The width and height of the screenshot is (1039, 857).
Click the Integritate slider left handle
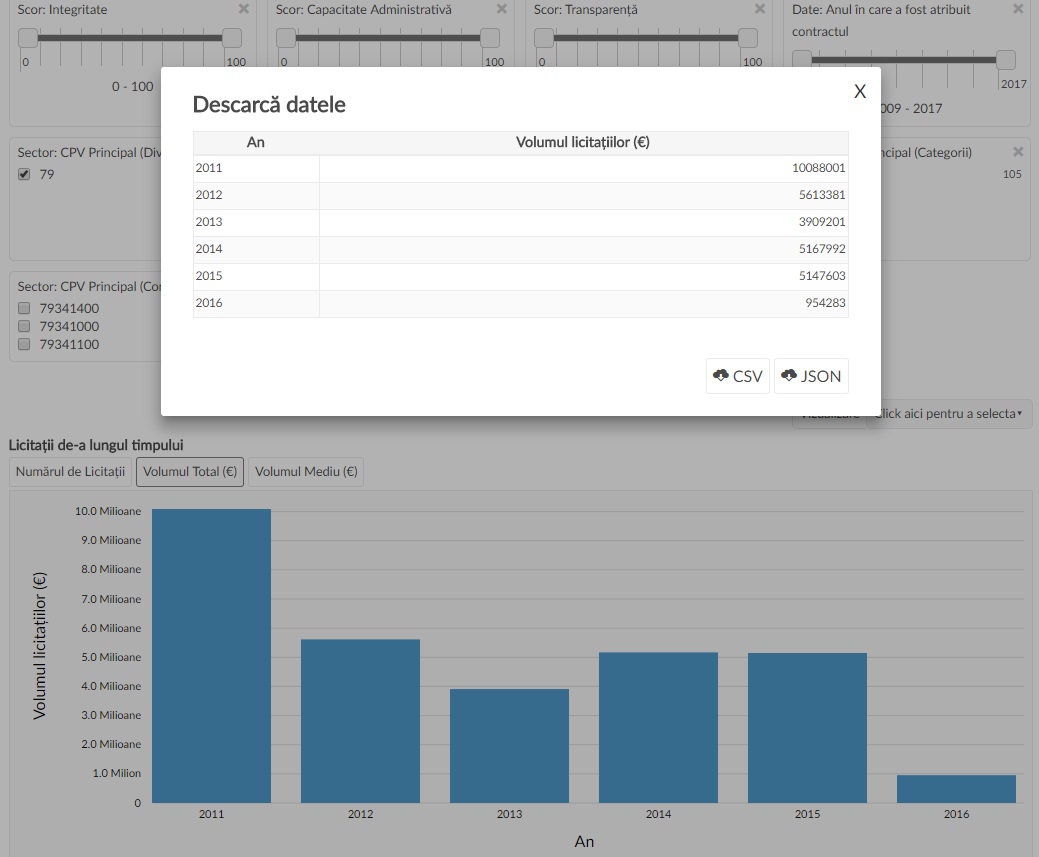28,38
